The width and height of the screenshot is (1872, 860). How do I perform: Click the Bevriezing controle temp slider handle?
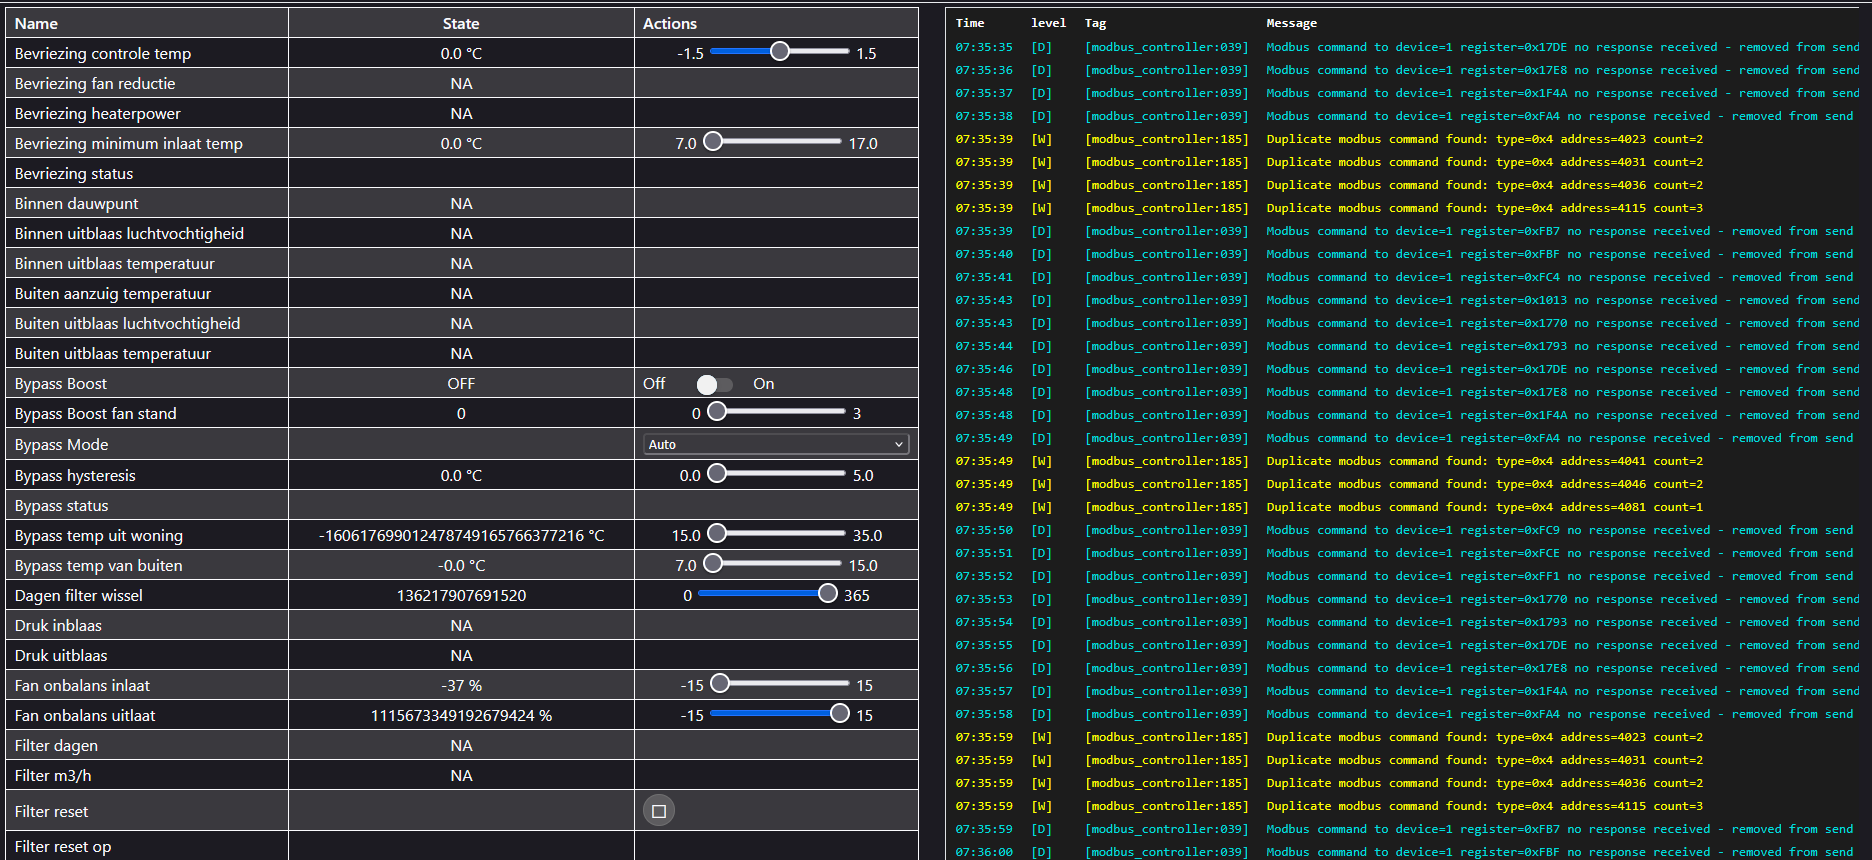click(780, 51)
